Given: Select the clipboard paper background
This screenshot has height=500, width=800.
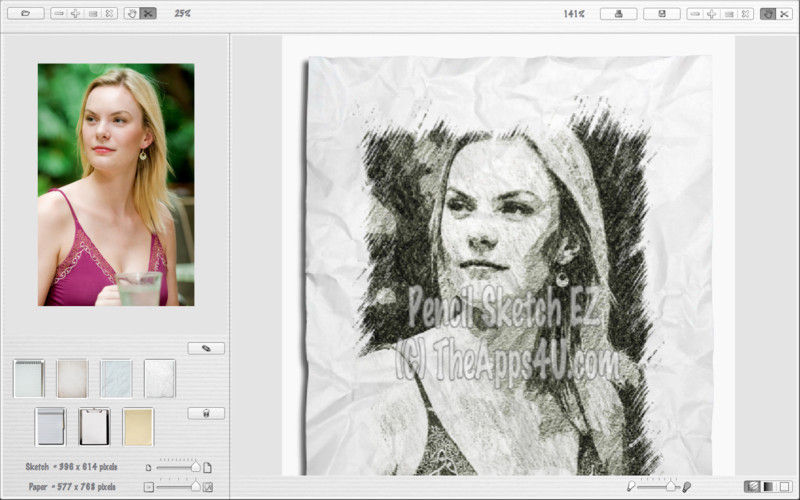Looking at the screenshot, I should pos(94,426).
